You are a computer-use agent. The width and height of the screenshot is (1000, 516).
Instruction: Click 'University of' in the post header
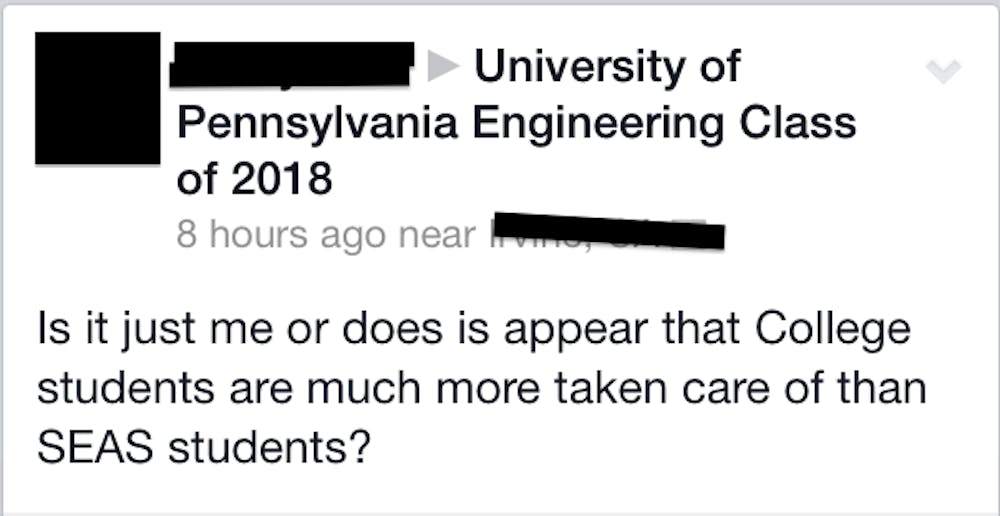(607, 67)
